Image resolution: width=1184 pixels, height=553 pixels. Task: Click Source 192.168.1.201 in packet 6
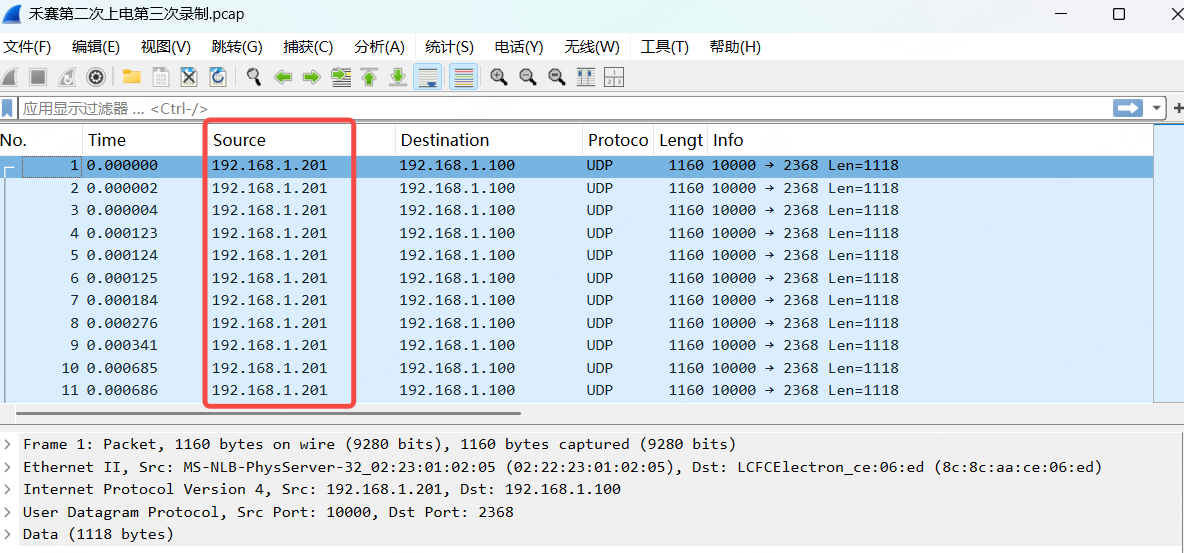point(270,278)
